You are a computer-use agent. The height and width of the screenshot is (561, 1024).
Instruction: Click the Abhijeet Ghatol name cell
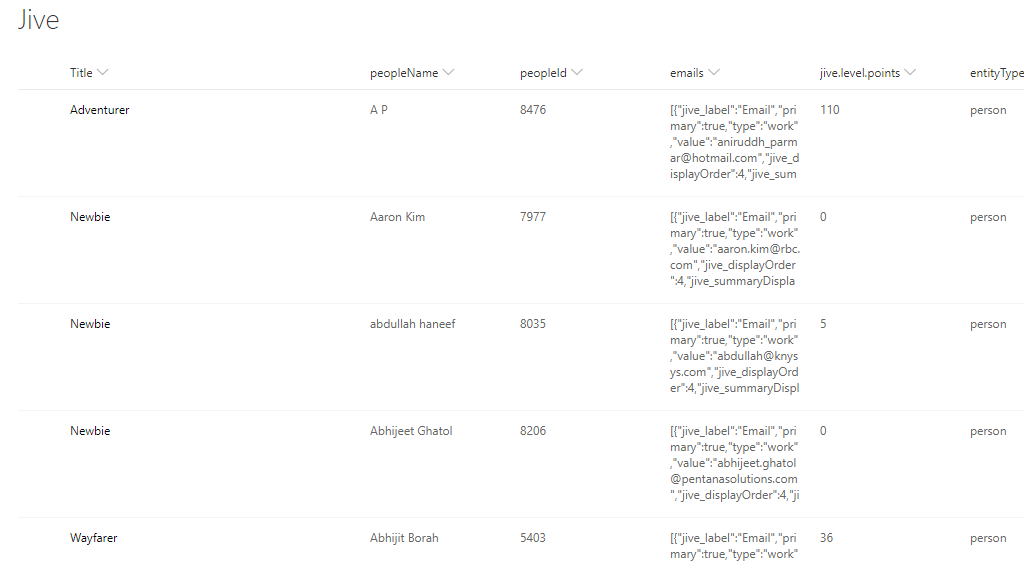pos(411,431)
